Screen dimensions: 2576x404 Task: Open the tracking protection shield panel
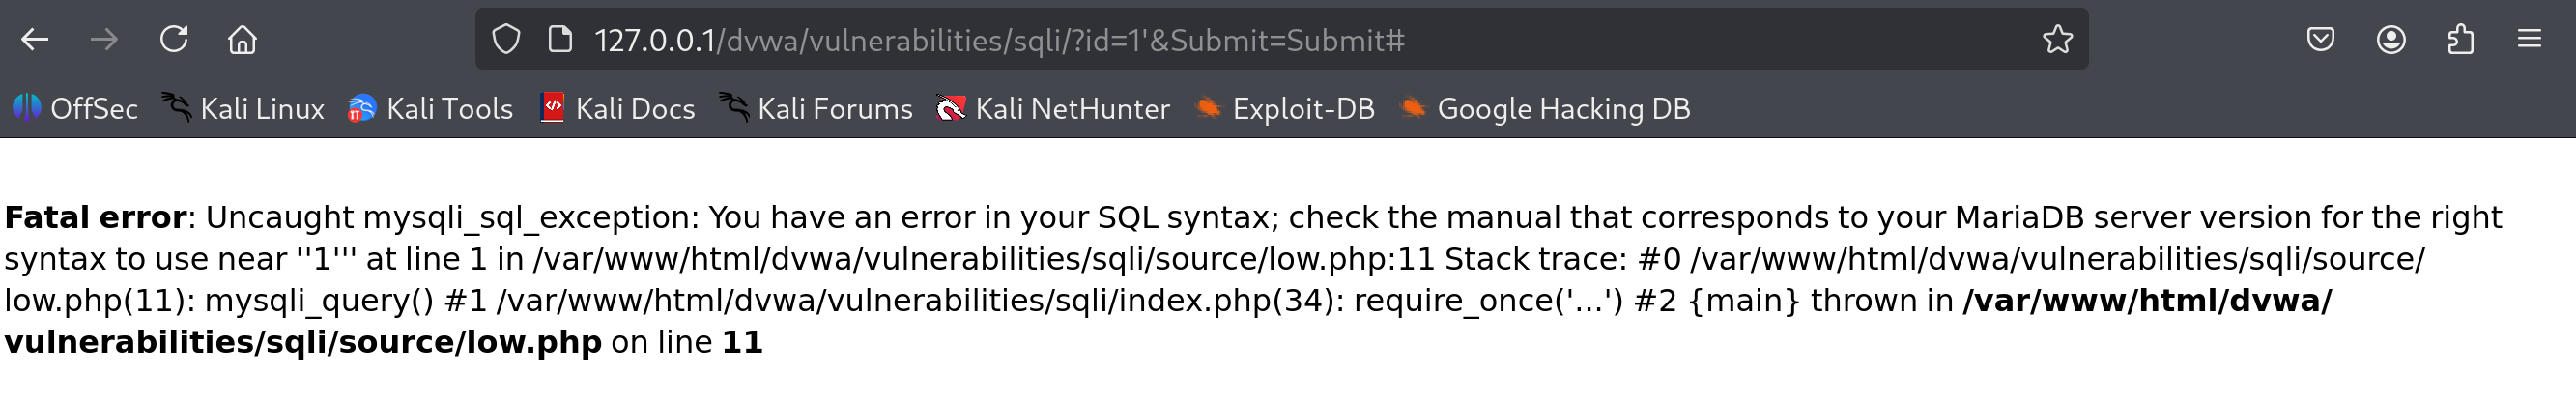(506, 40)
